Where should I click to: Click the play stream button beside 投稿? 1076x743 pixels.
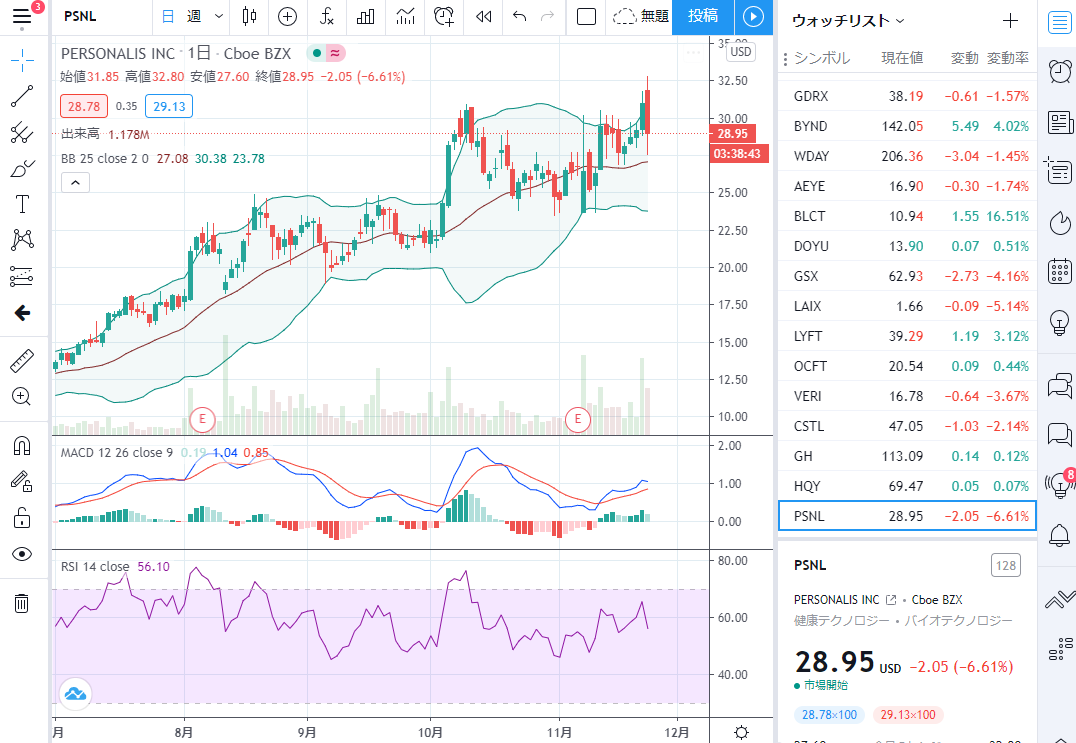753,16
